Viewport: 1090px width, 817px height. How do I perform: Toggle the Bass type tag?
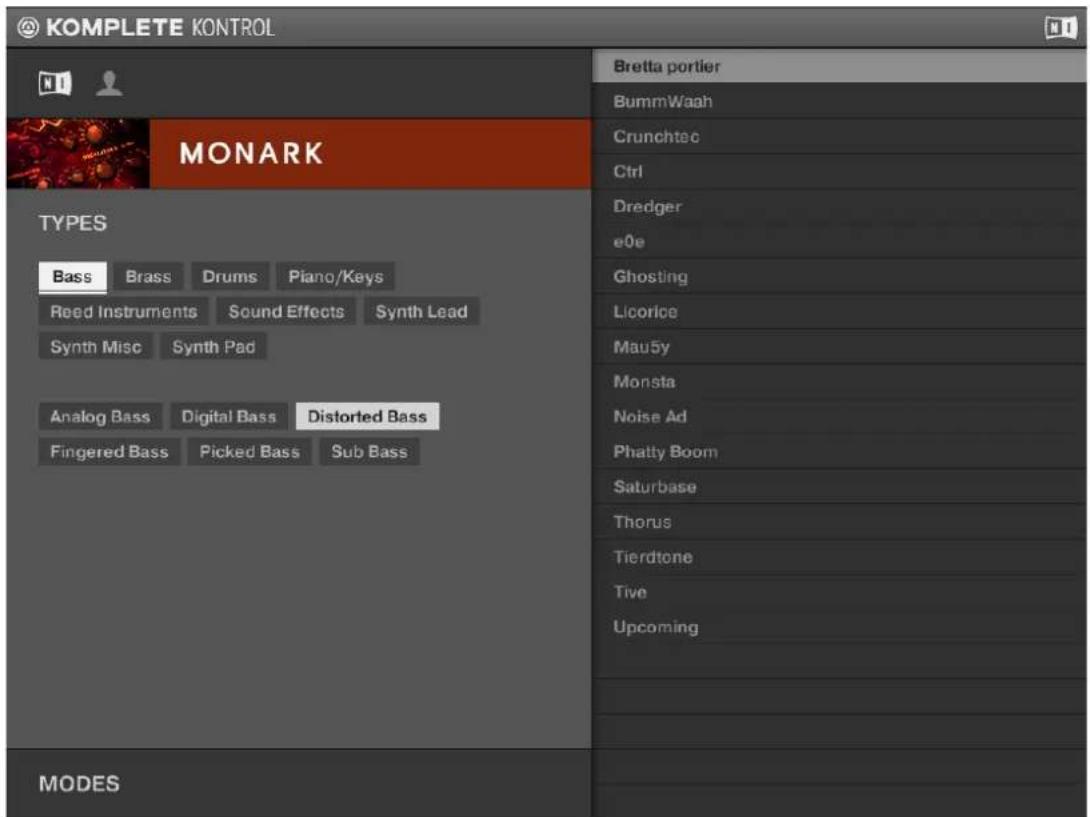pyautogui.click(x=72, y=277)
